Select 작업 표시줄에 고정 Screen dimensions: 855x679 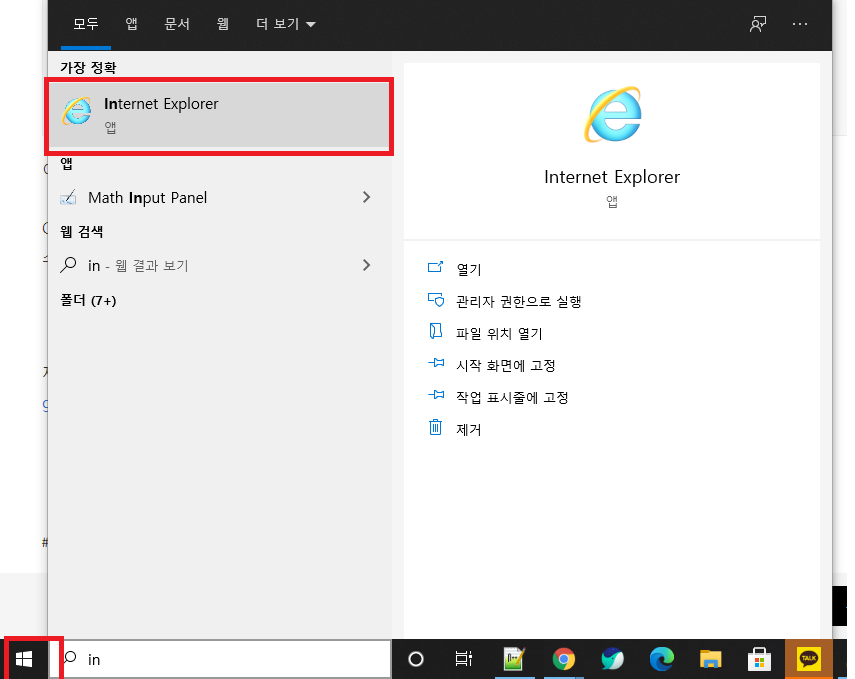point(512,397)
